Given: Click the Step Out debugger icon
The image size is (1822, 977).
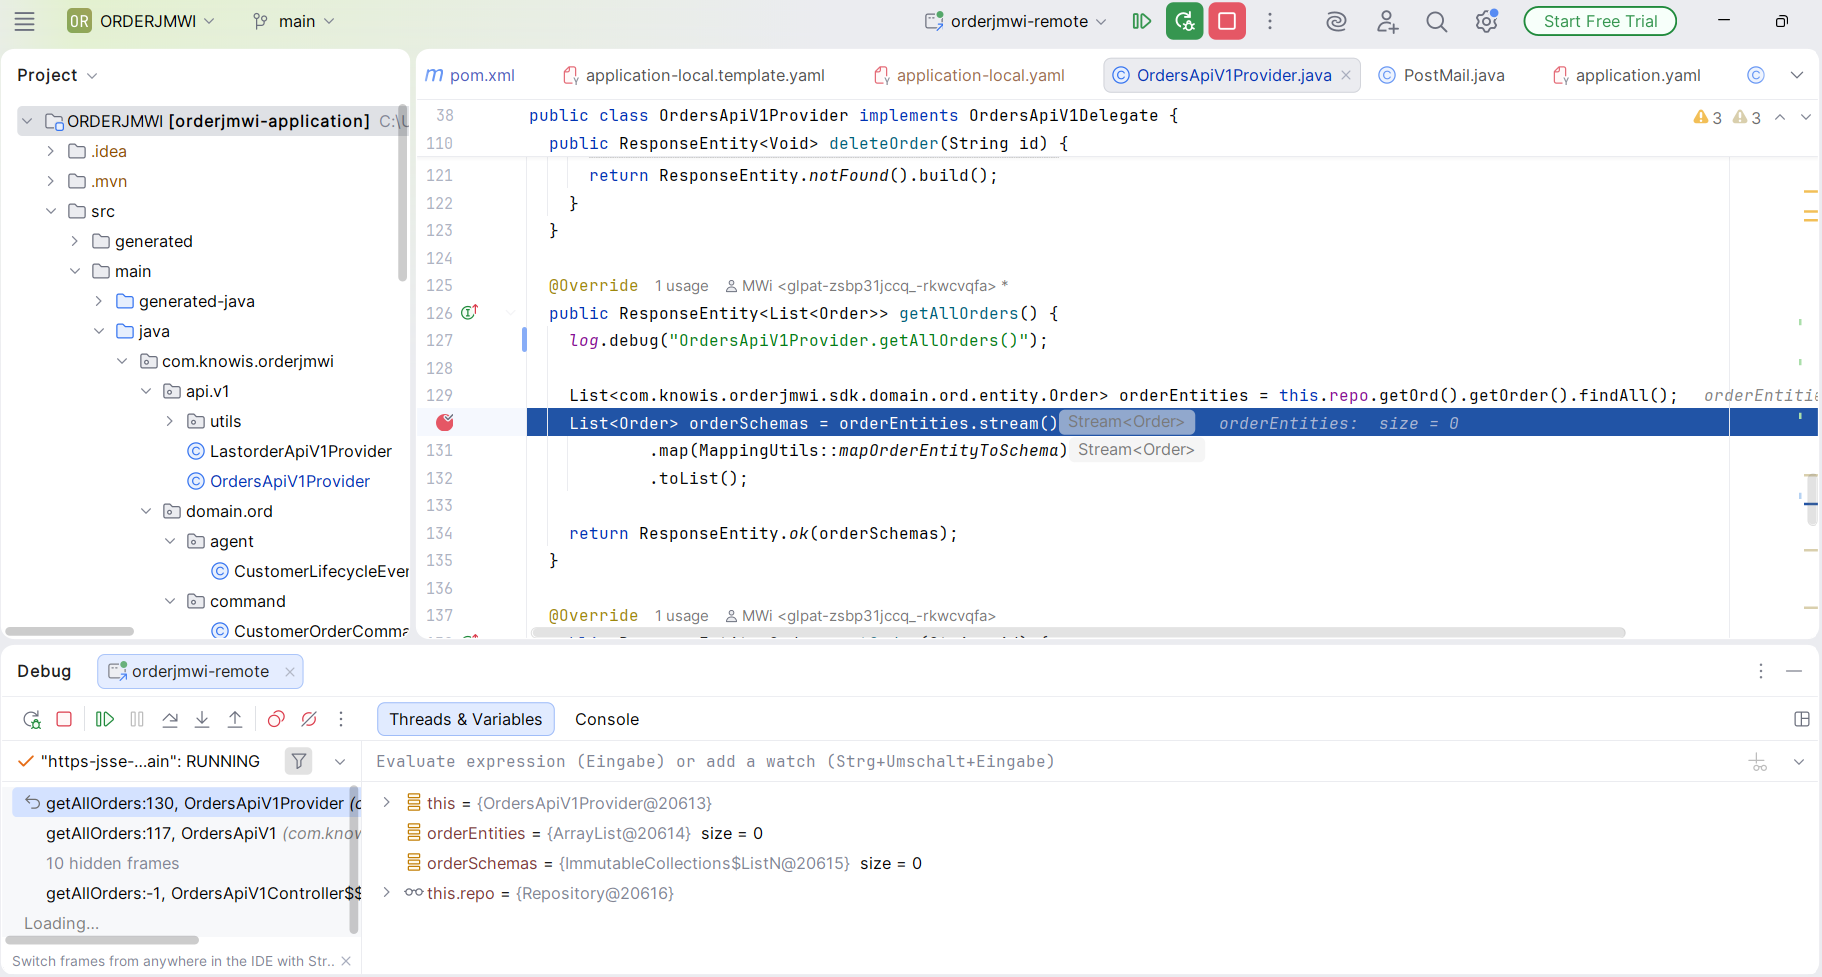Looking at the screenshot, I should tap(235, 719).
